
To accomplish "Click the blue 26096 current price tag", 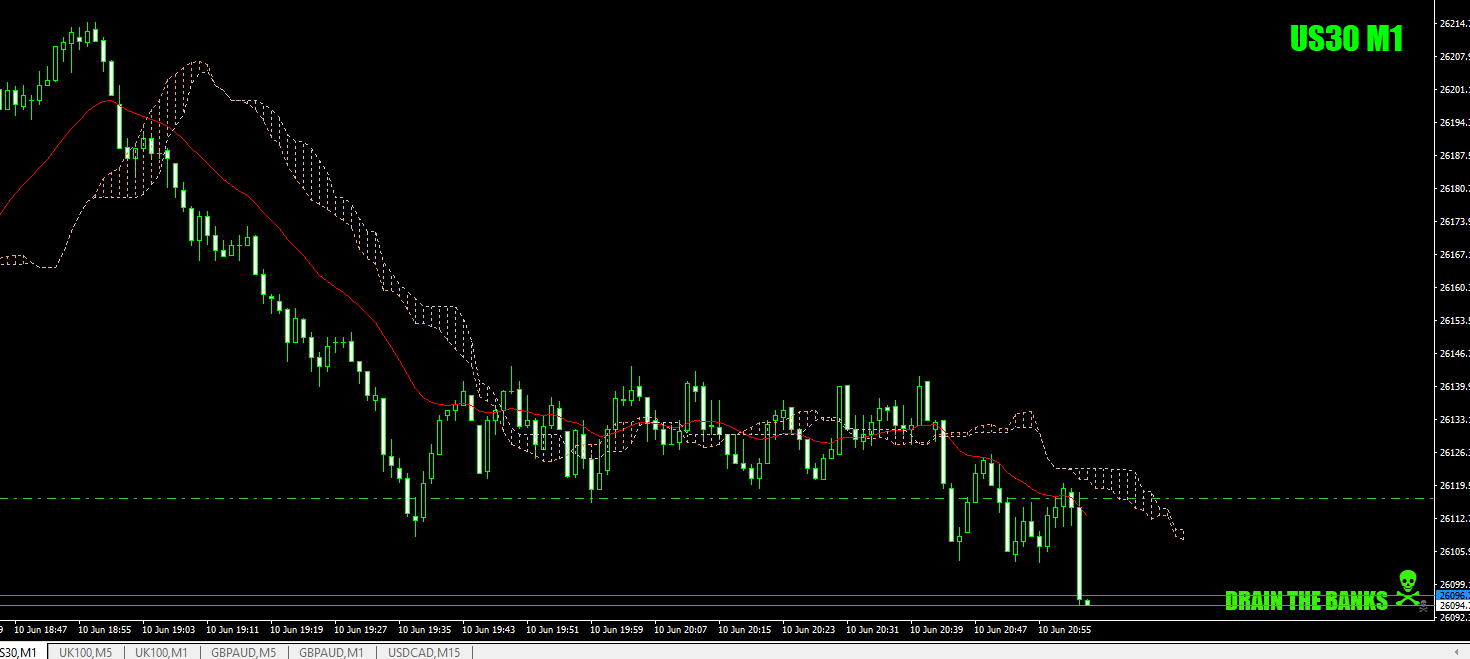I will 1453,595.
